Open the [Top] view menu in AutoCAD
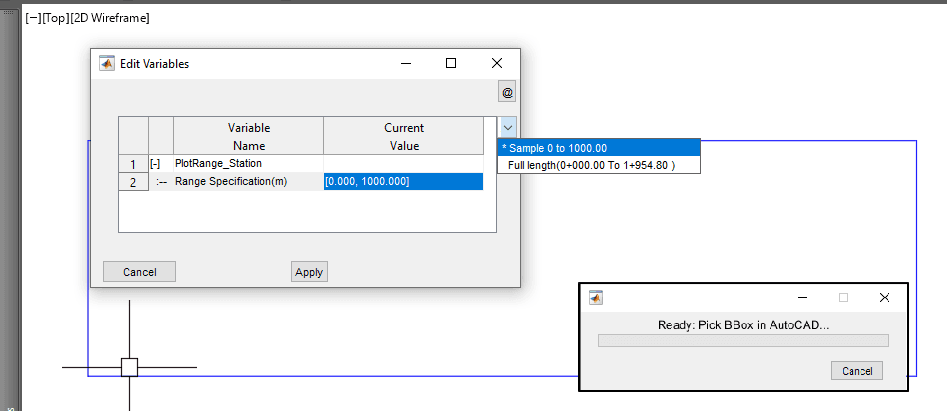This screenshot has height=411, width=947. tap(56, 18)
